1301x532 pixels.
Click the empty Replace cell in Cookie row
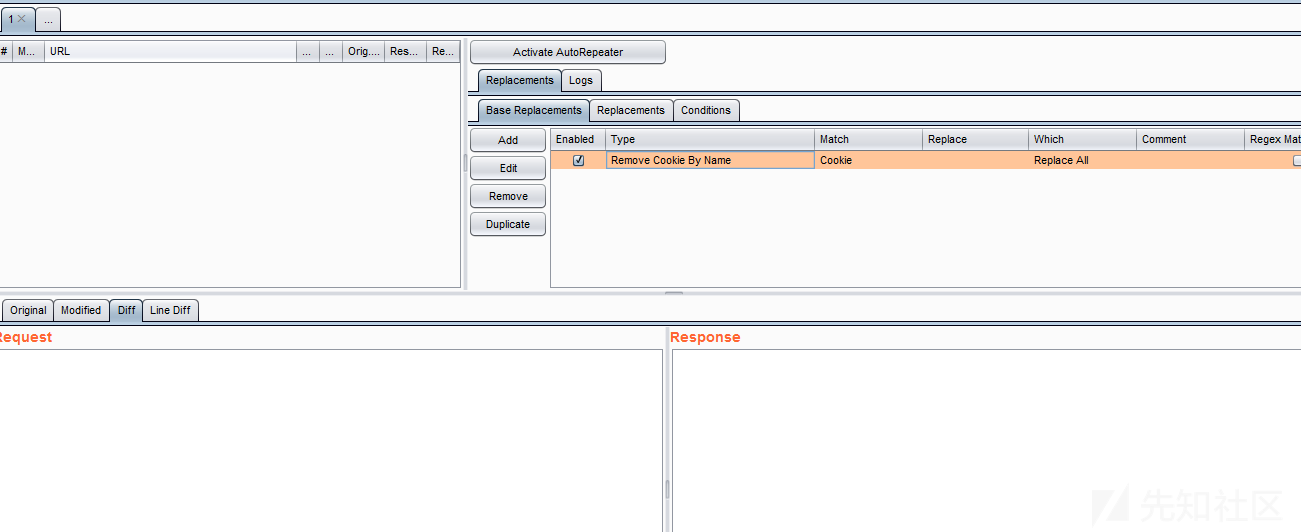[x=975, y=160]
